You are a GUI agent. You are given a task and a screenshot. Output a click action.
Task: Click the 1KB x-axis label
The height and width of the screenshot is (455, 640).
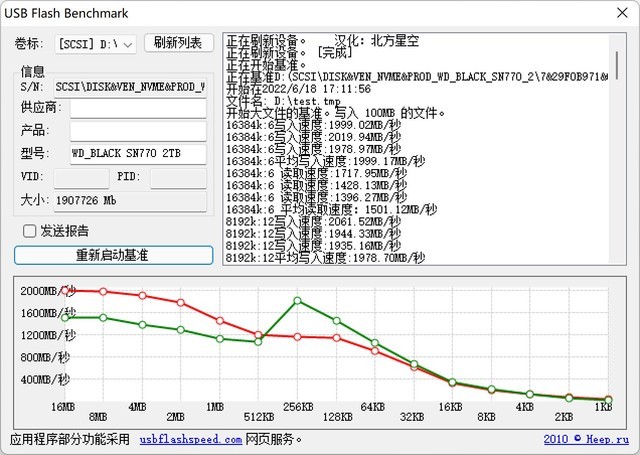pos(603,407)
